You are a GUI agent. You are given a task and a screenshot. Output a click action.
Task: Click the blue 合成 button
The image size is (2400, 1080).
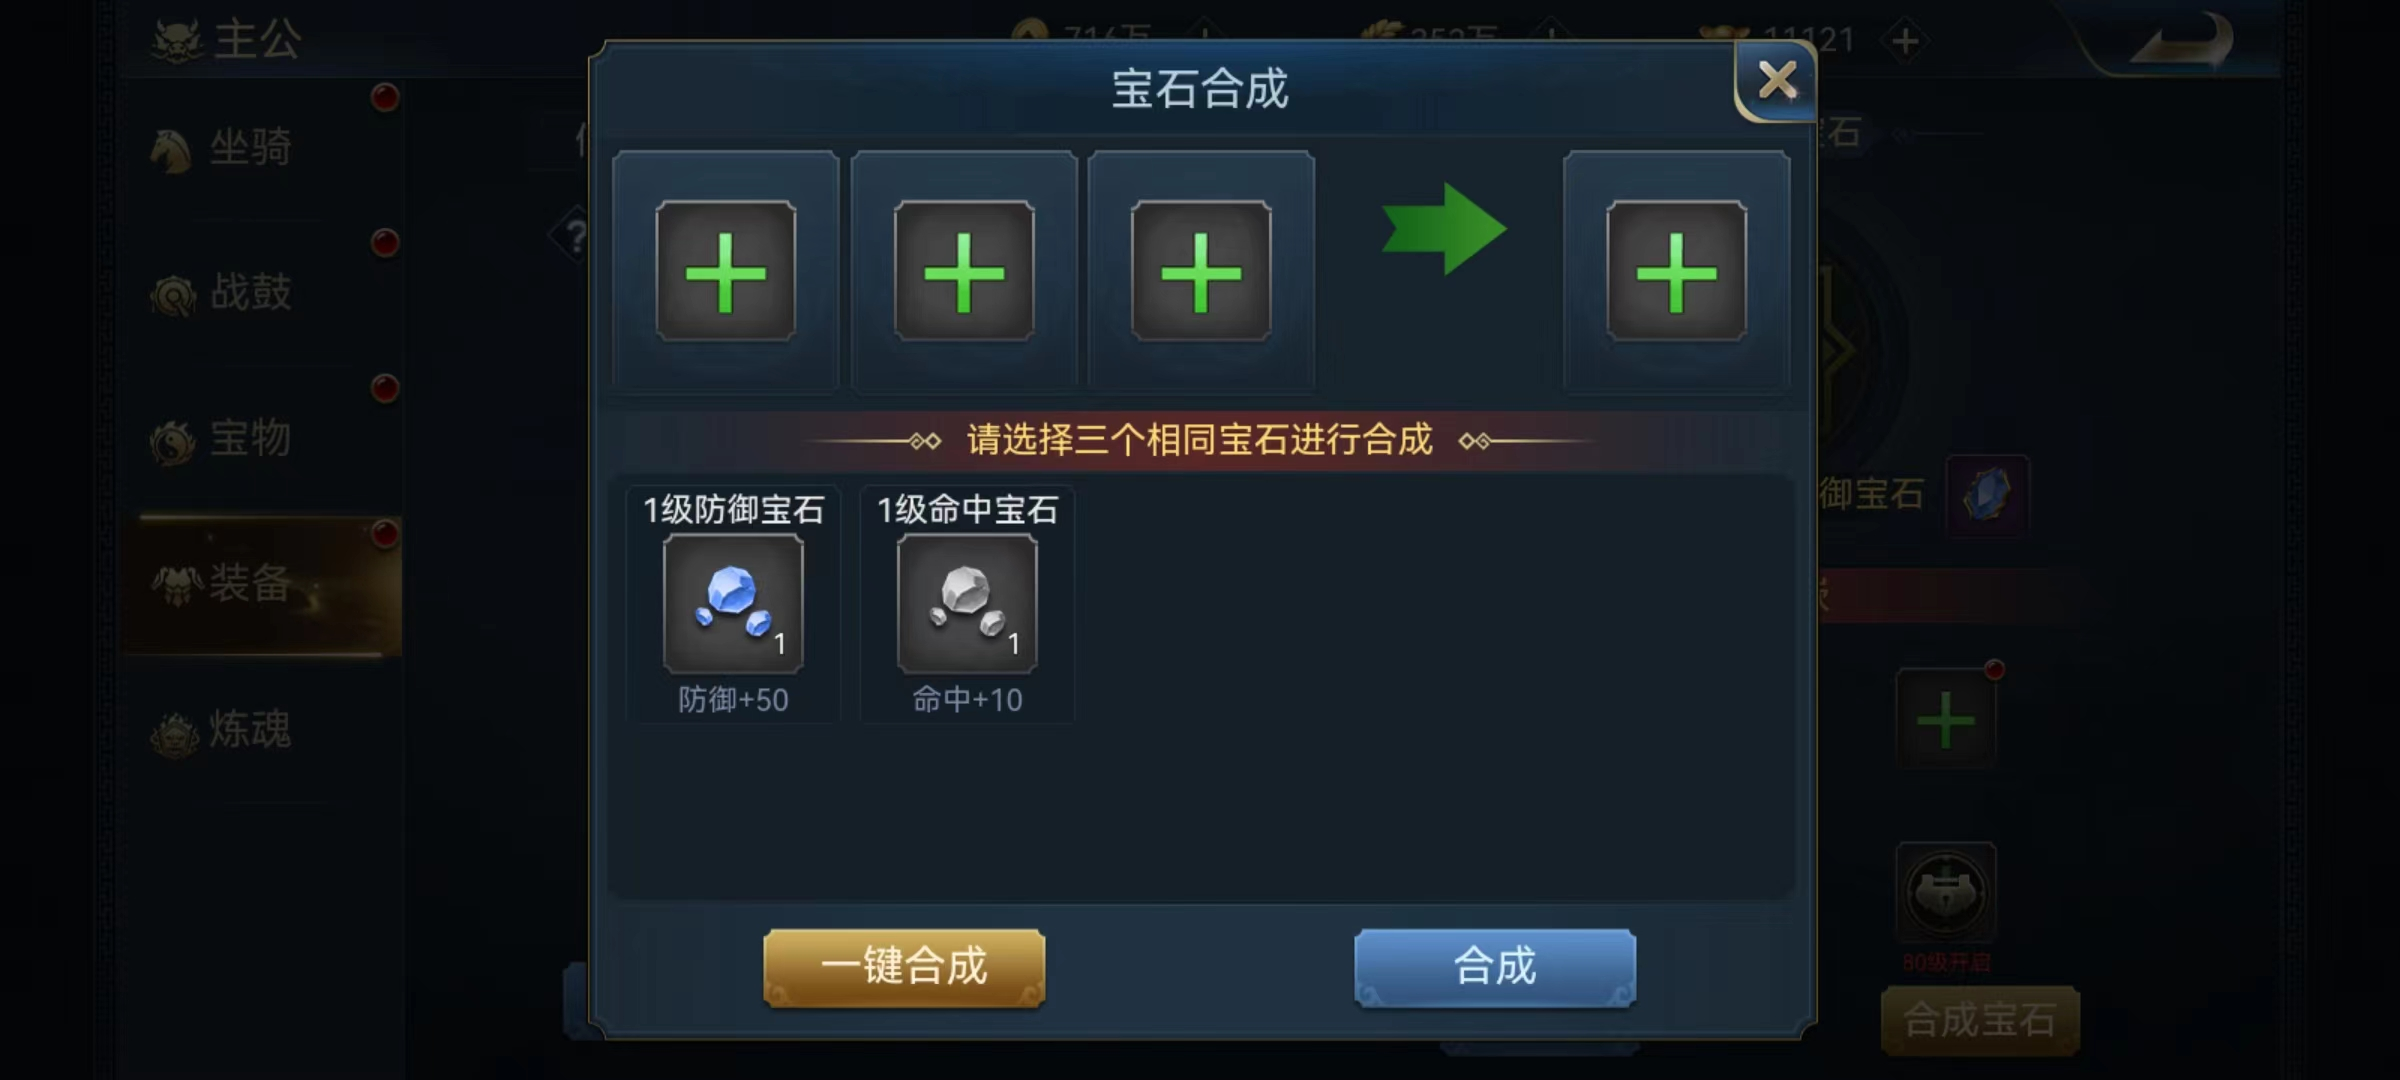pos(1495,967)
